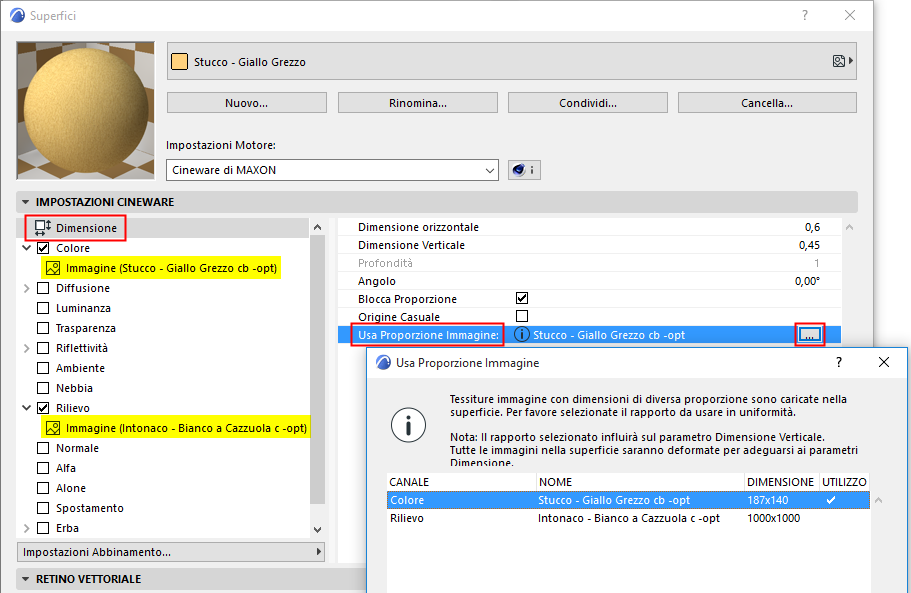Click the Dimensione Verticale value 0,45
The width and height of the screenshot is (911, 593).
(x=809, y=245)
